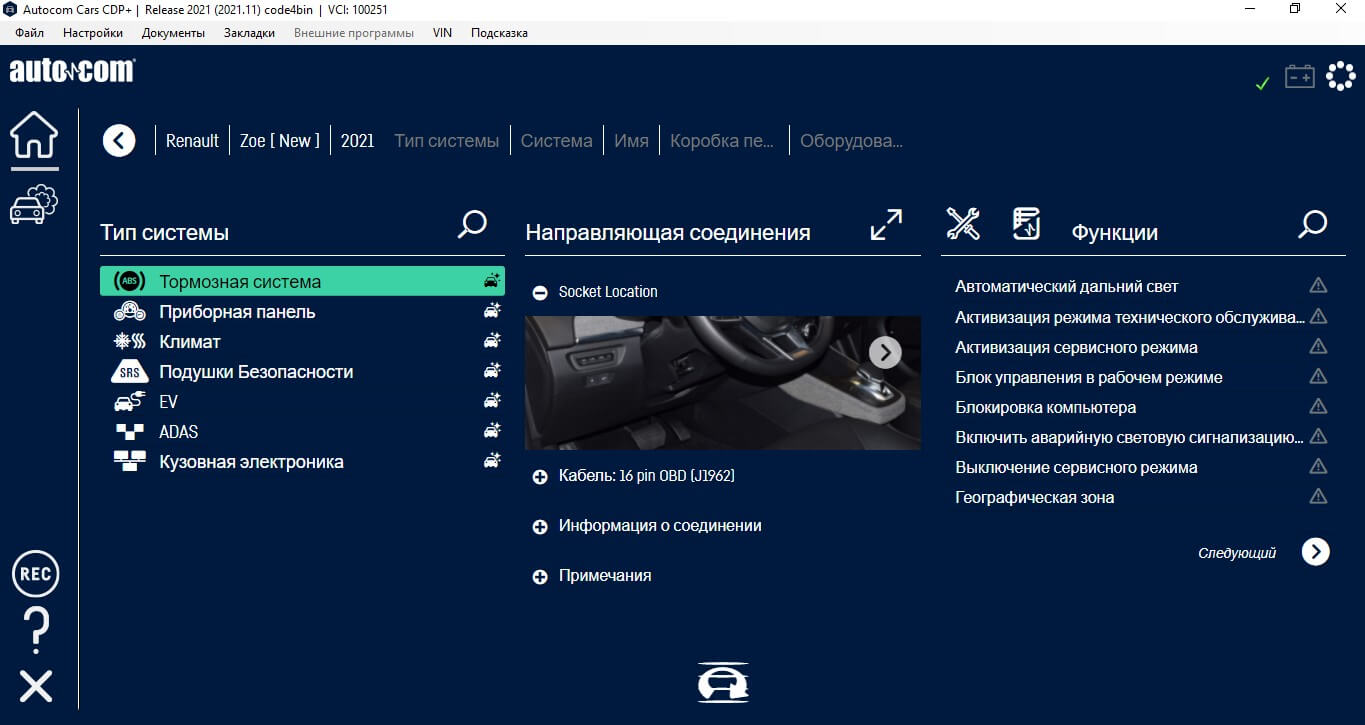Select Активизация сервисного режима function
Screen dimensions: 1365x725
(1076, 347)
